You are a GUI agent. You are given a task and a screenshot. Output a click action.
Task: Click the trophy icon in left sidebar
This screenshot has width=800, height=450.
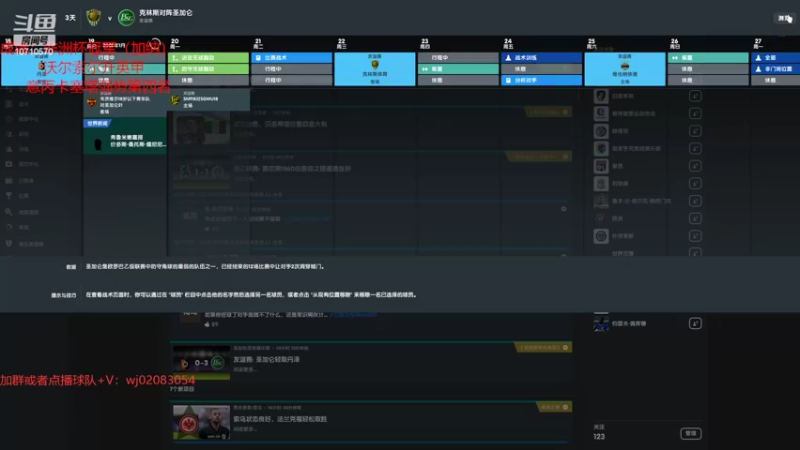tap(9, 195)
